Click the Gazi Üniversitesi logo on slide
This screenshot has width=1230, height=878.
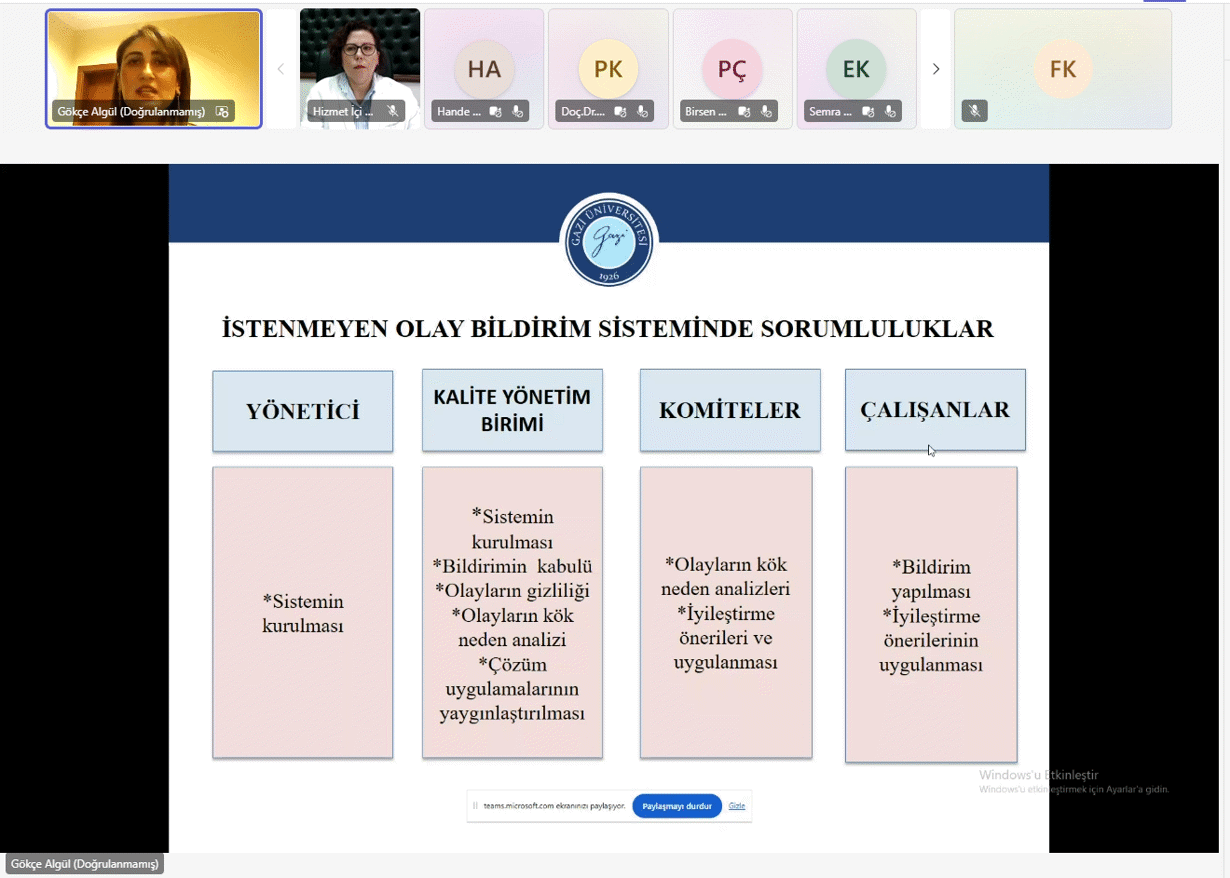(x=608, y=241)
